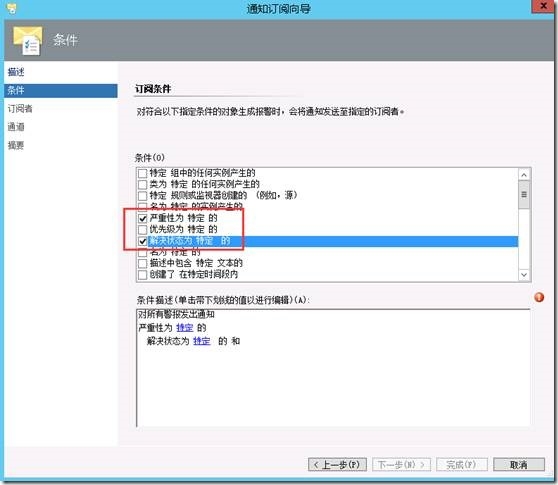Click the 上一步(P) button
This screenshot has height=485, width=558.
[x=337, y=464]
